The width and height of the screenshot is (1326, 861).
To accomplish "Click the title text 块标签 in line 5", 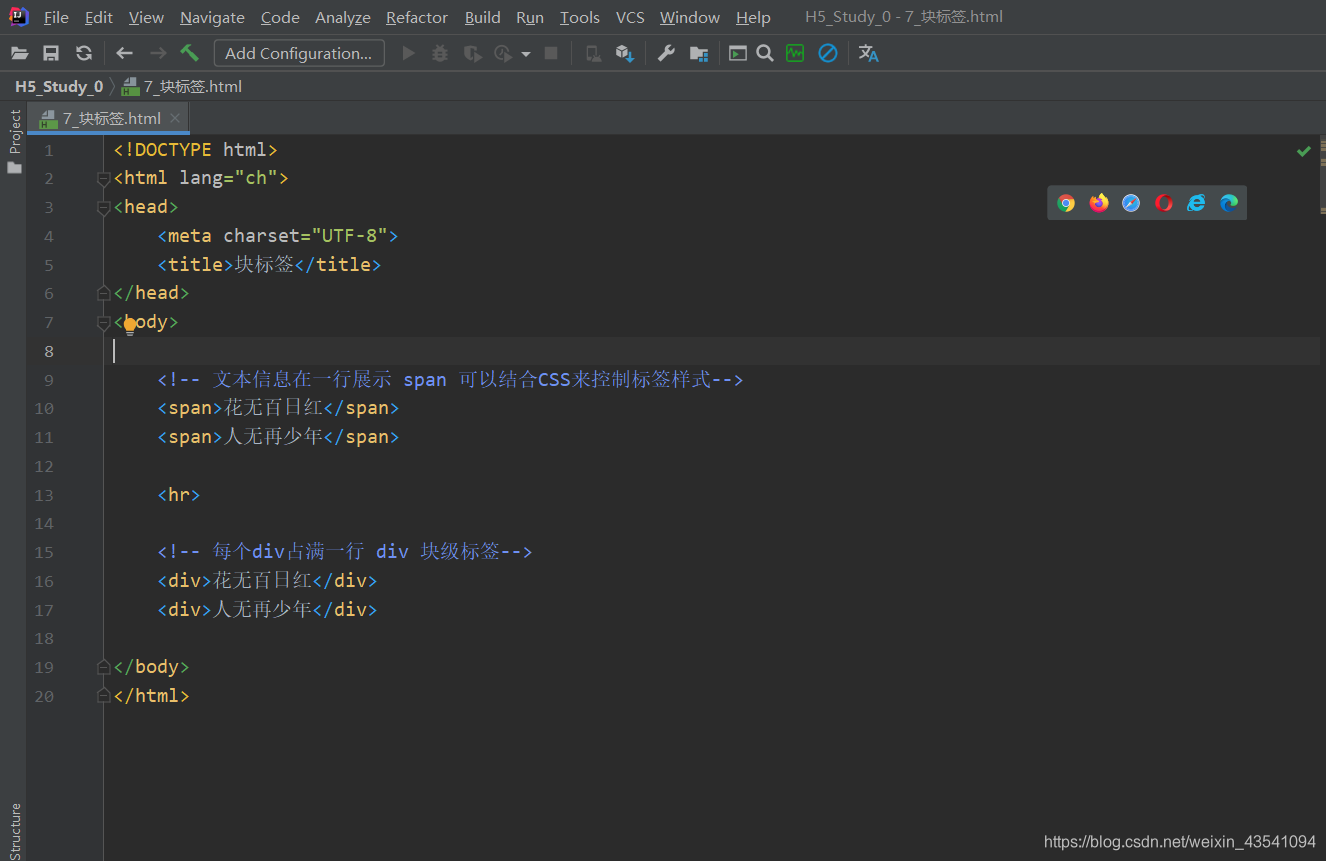I will (264, 265).
